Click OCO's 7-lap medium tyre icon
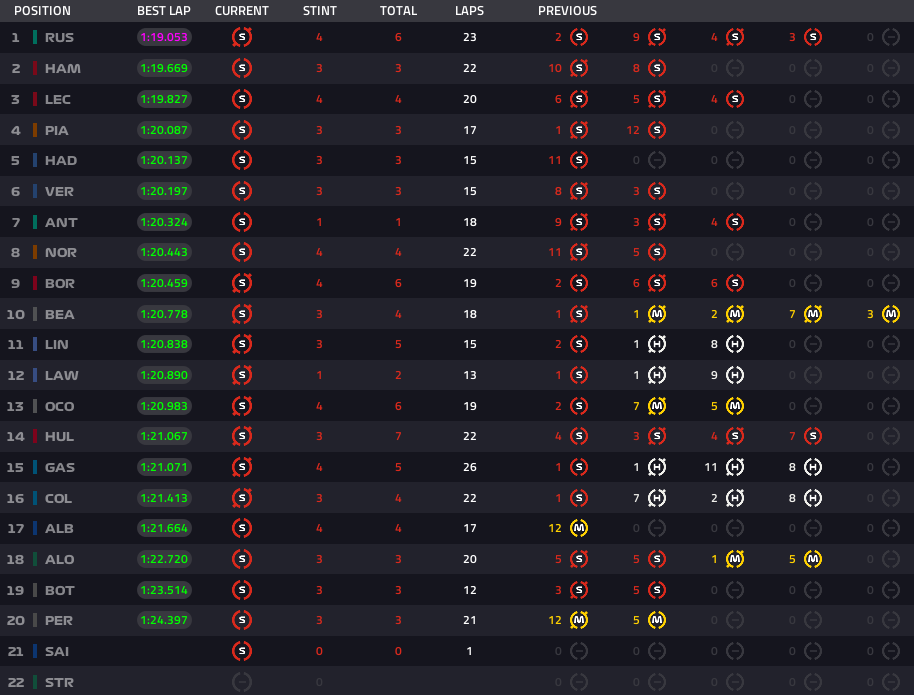This screenshot has height=695, width=914. 656,406
